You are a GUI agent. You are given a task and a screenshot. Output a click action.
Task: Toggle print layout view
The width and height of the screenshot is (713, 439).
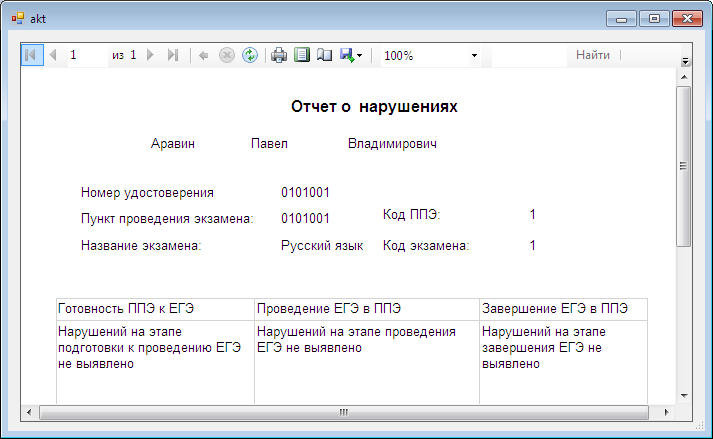(301, 56)
